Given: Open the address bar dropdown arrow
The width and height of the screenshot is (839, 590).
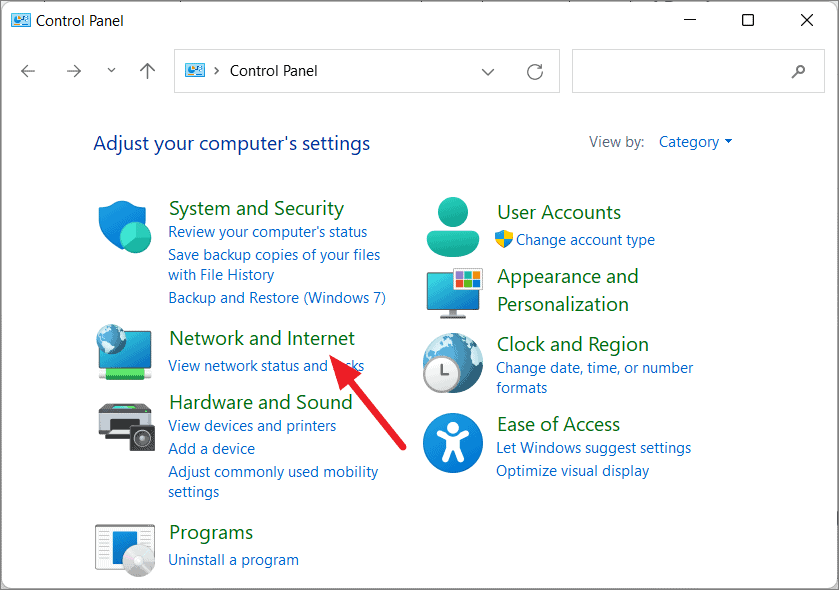Looking at the screenshot, I should click(x=488, y=70).
